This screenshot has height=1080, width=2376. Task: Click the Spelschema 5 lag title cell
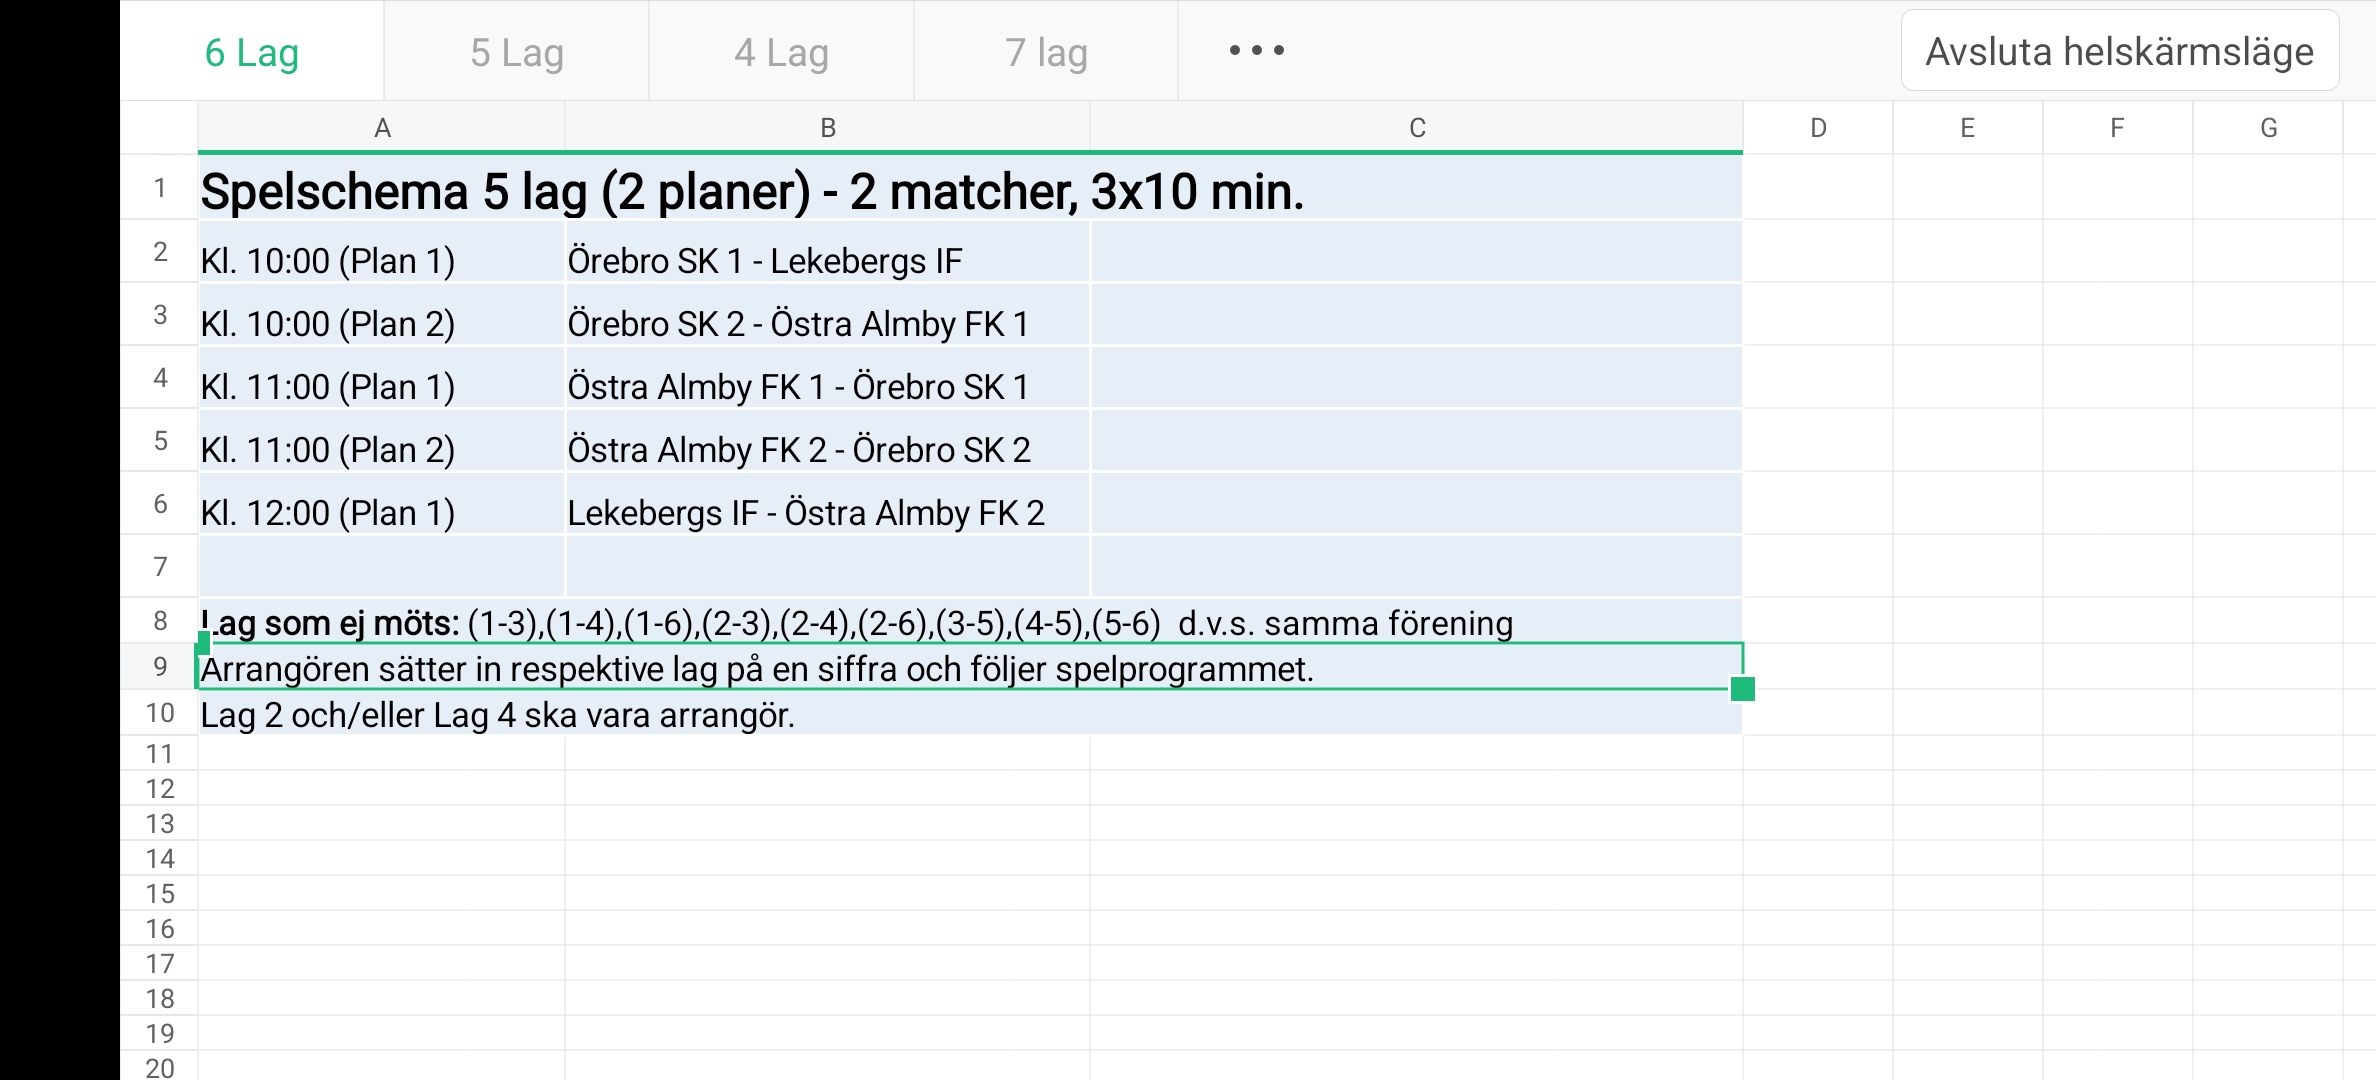click(x=752, y=191)
